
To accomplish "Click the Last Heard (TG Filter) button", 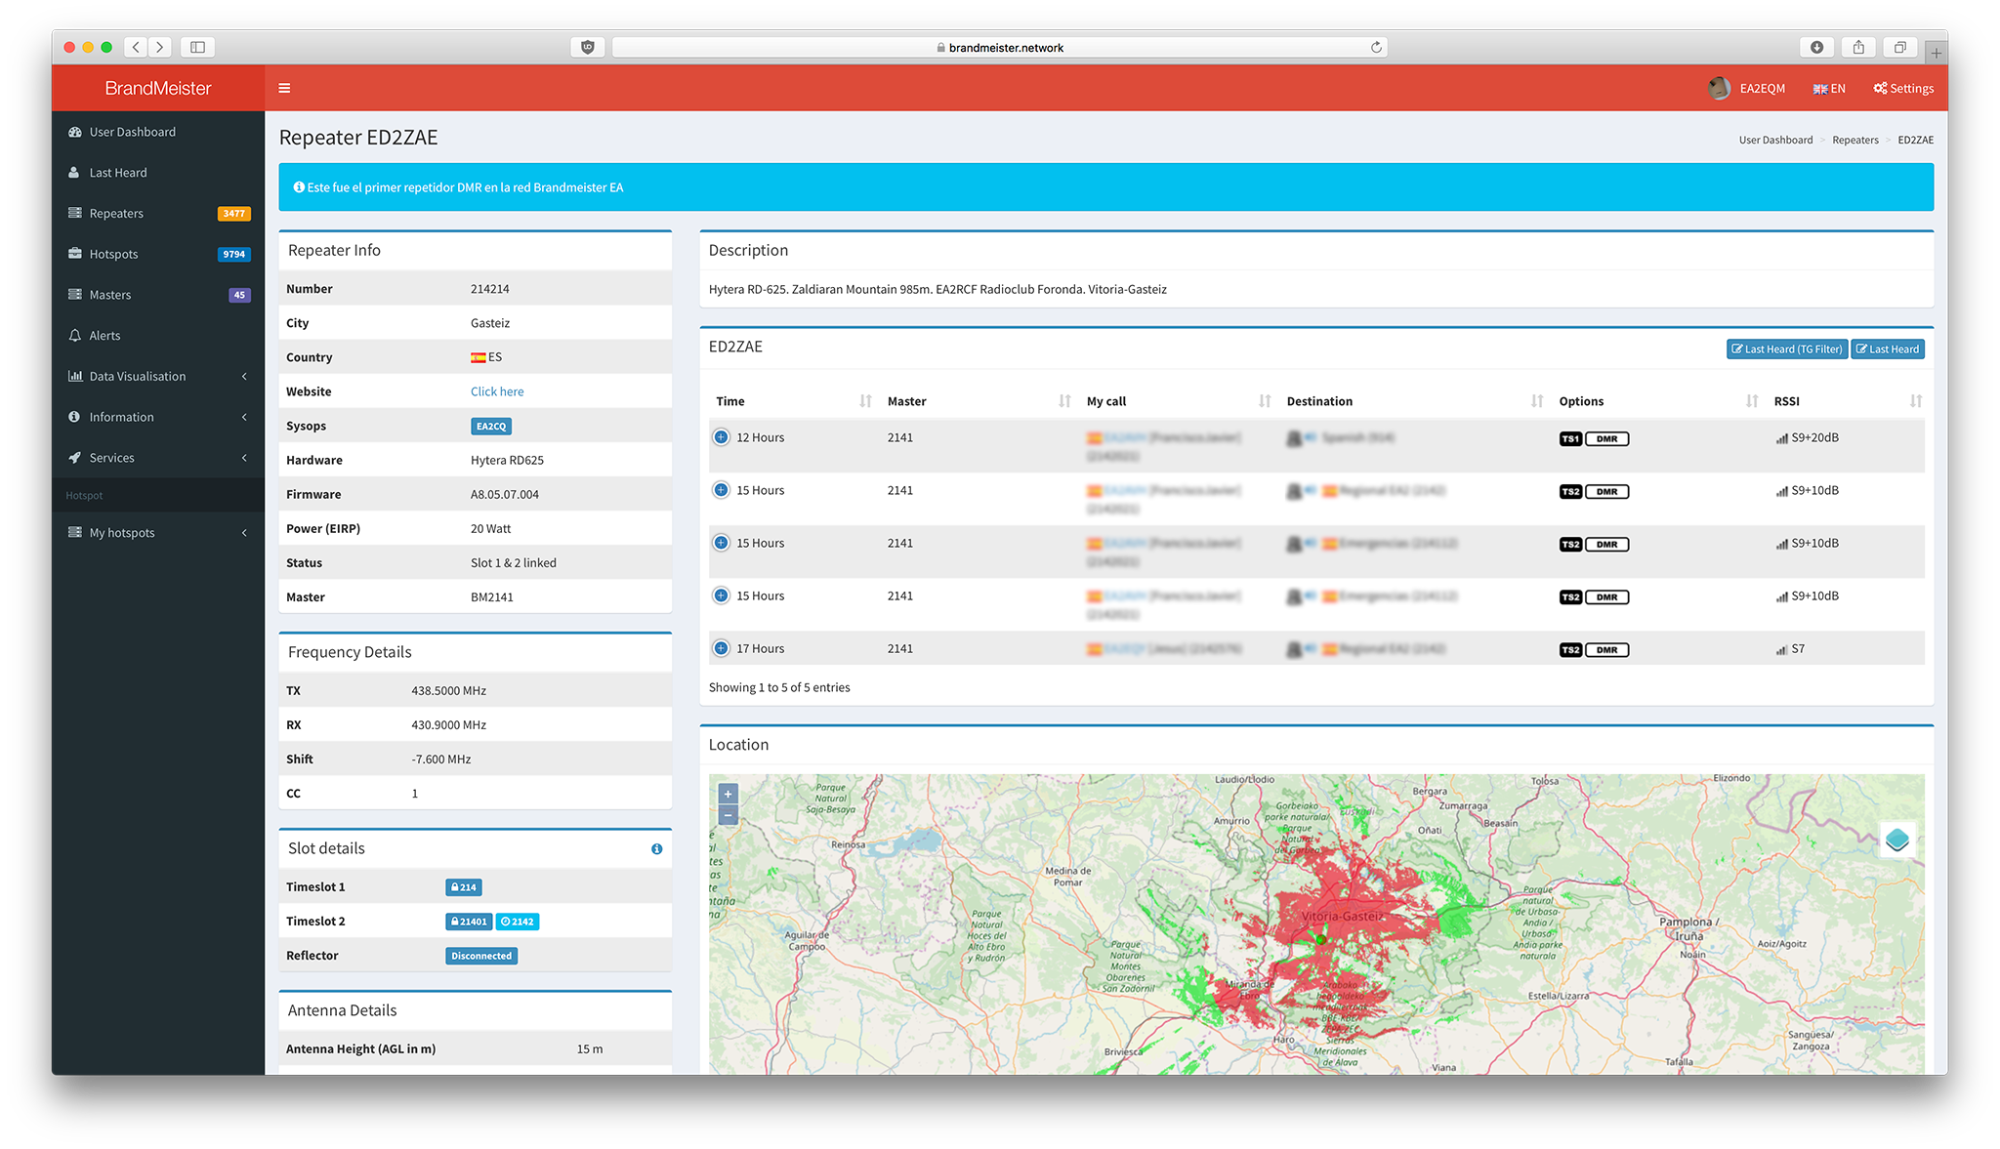I will click(1786, 349).
